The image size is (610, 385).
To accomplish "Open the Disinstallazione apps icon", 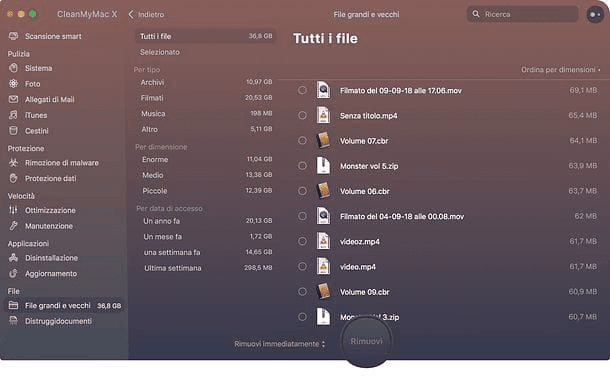I will click(14, 257).
